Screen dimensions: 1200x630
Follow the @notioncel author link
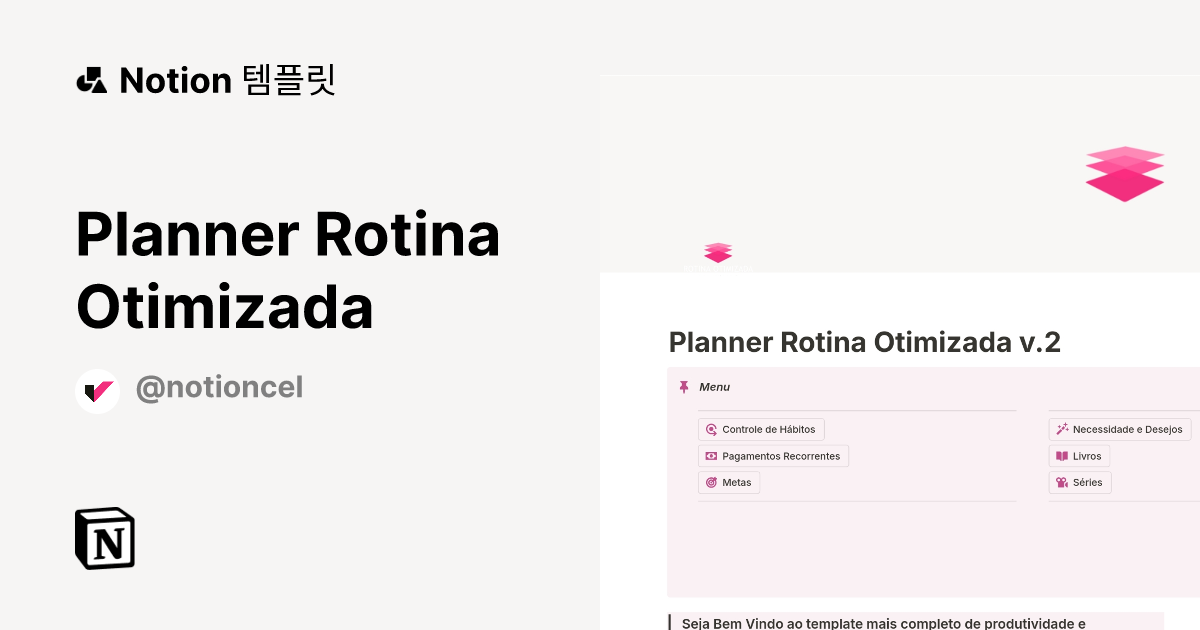(x=219, y=387)
